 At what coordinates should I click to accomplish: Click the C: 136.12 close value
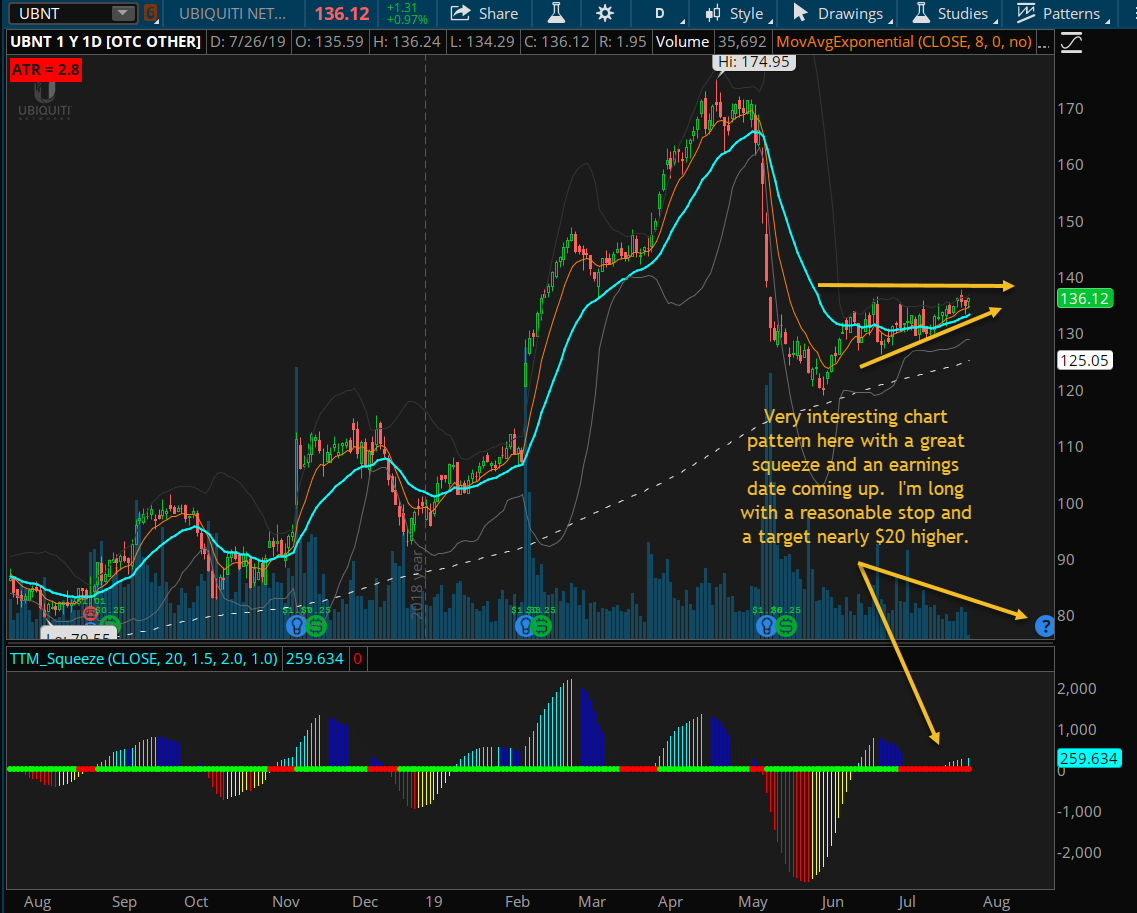[x=557, y=41]
